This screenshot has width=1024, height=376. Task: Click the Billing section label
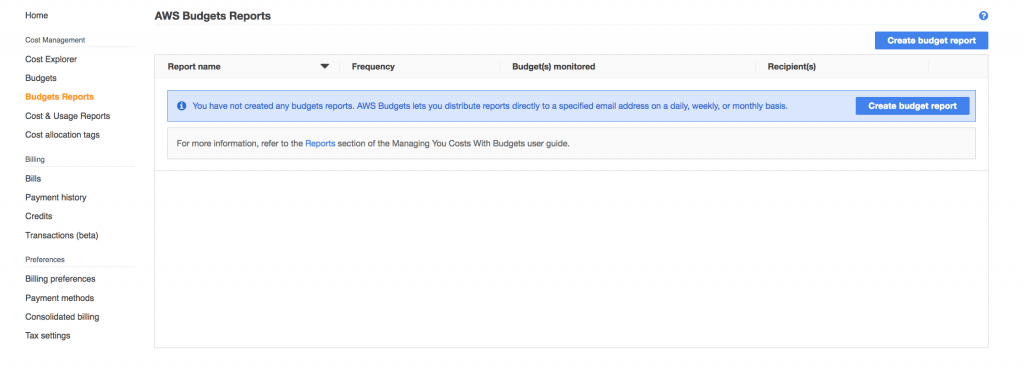(x=35, y=160)
